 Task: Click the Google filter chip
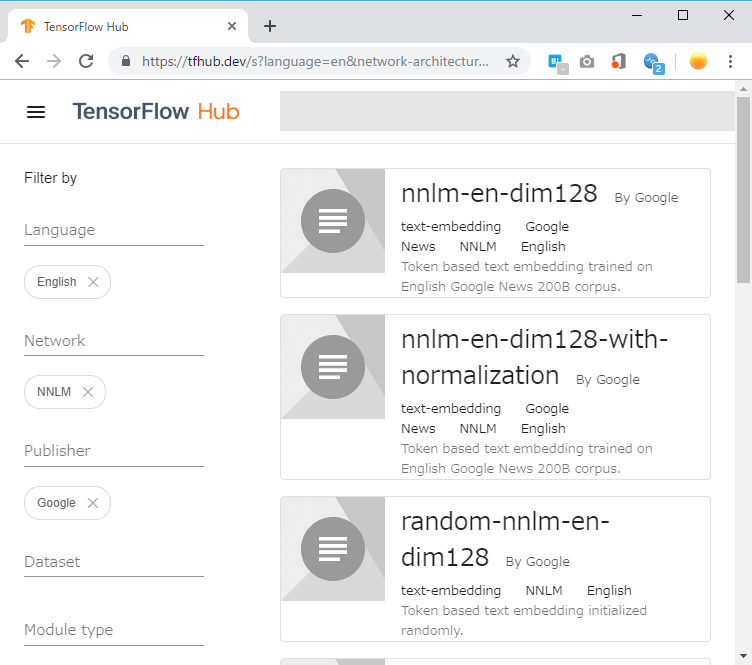(x=67, y=503)
